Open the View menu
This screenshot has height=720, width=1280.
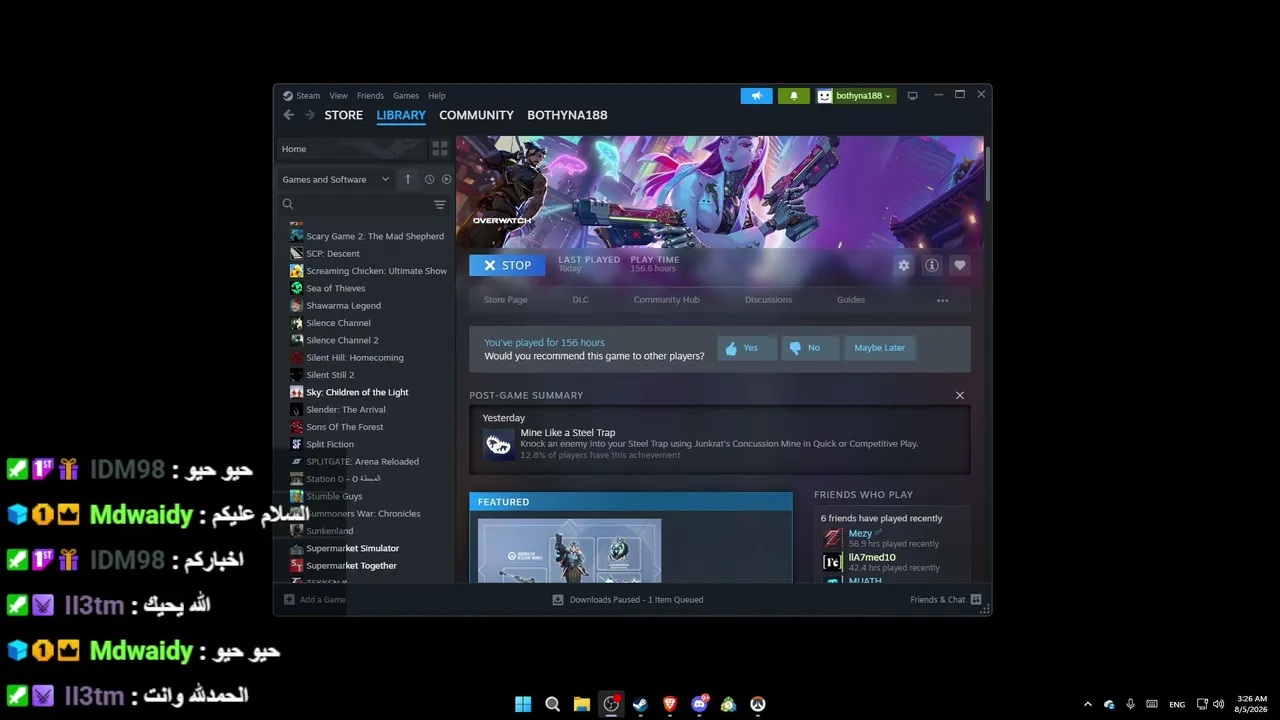point(339,96)
